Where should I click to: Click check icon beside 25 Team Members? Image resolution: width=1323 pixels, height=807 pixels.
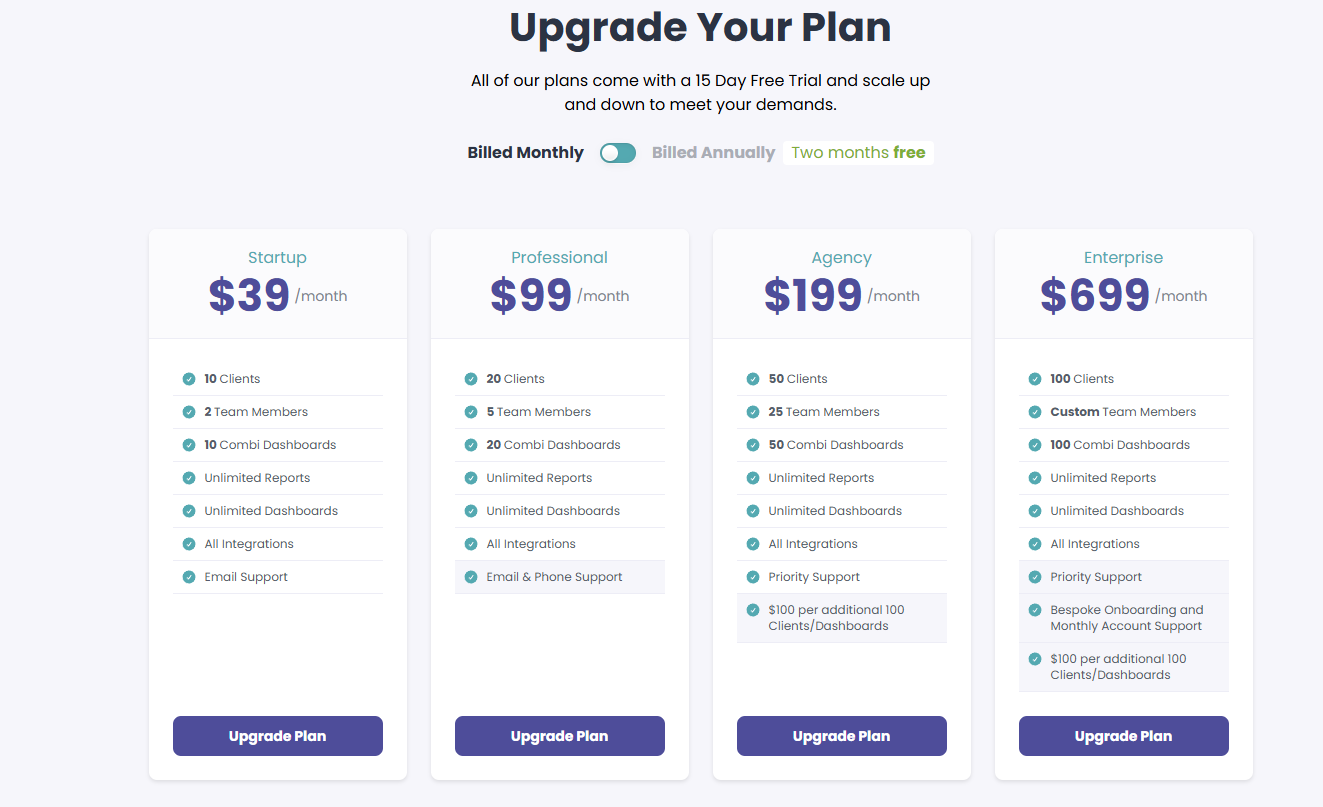[x=753, y=412]
